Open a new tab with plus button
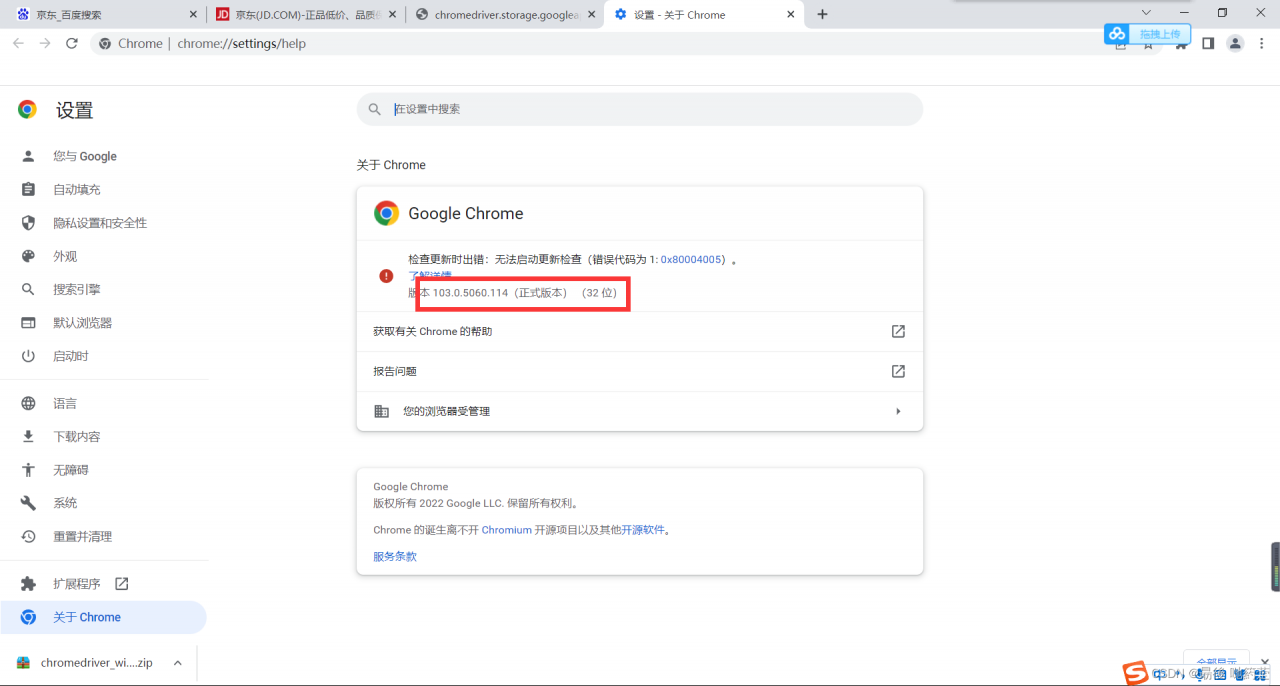1280x686 pixels. pos(822,14)
